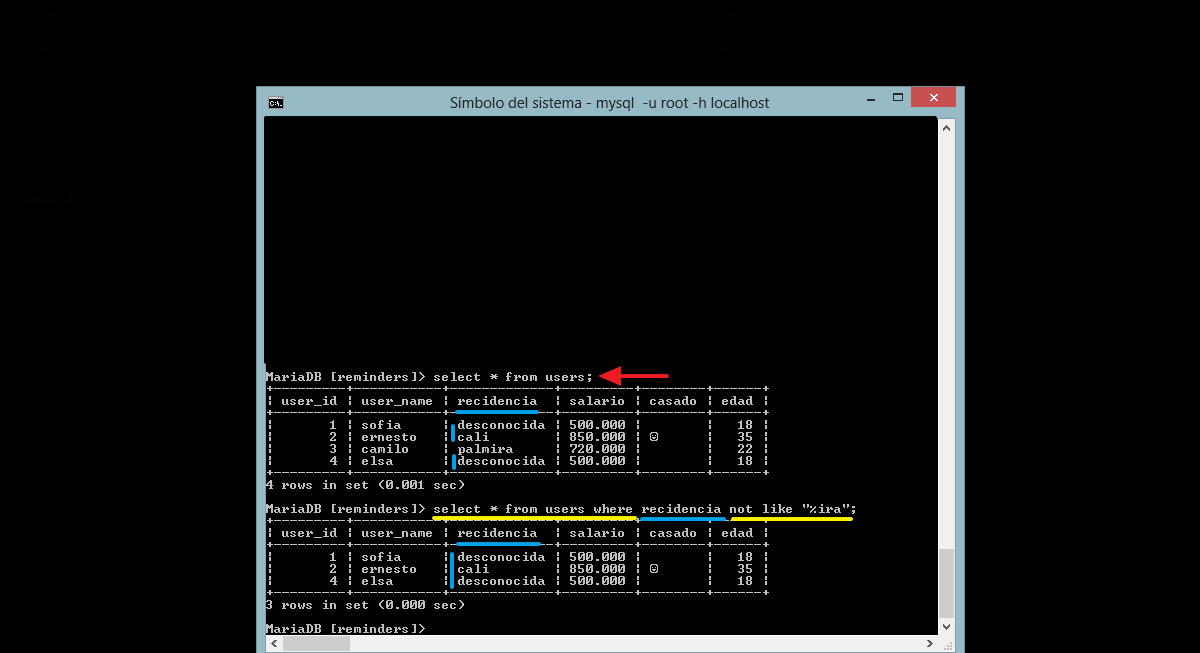
Task: Click the red arrow annotation
Action: coord(634,376)
